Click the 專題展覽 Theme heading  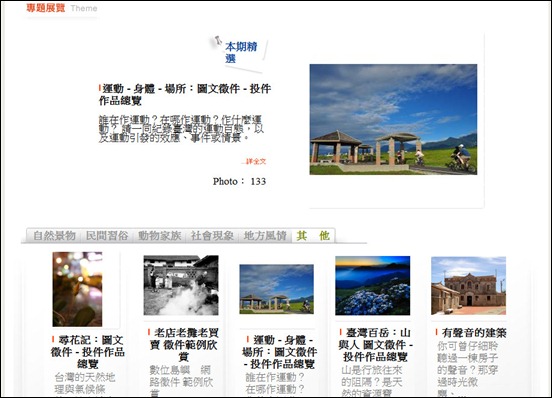[62, 8]
